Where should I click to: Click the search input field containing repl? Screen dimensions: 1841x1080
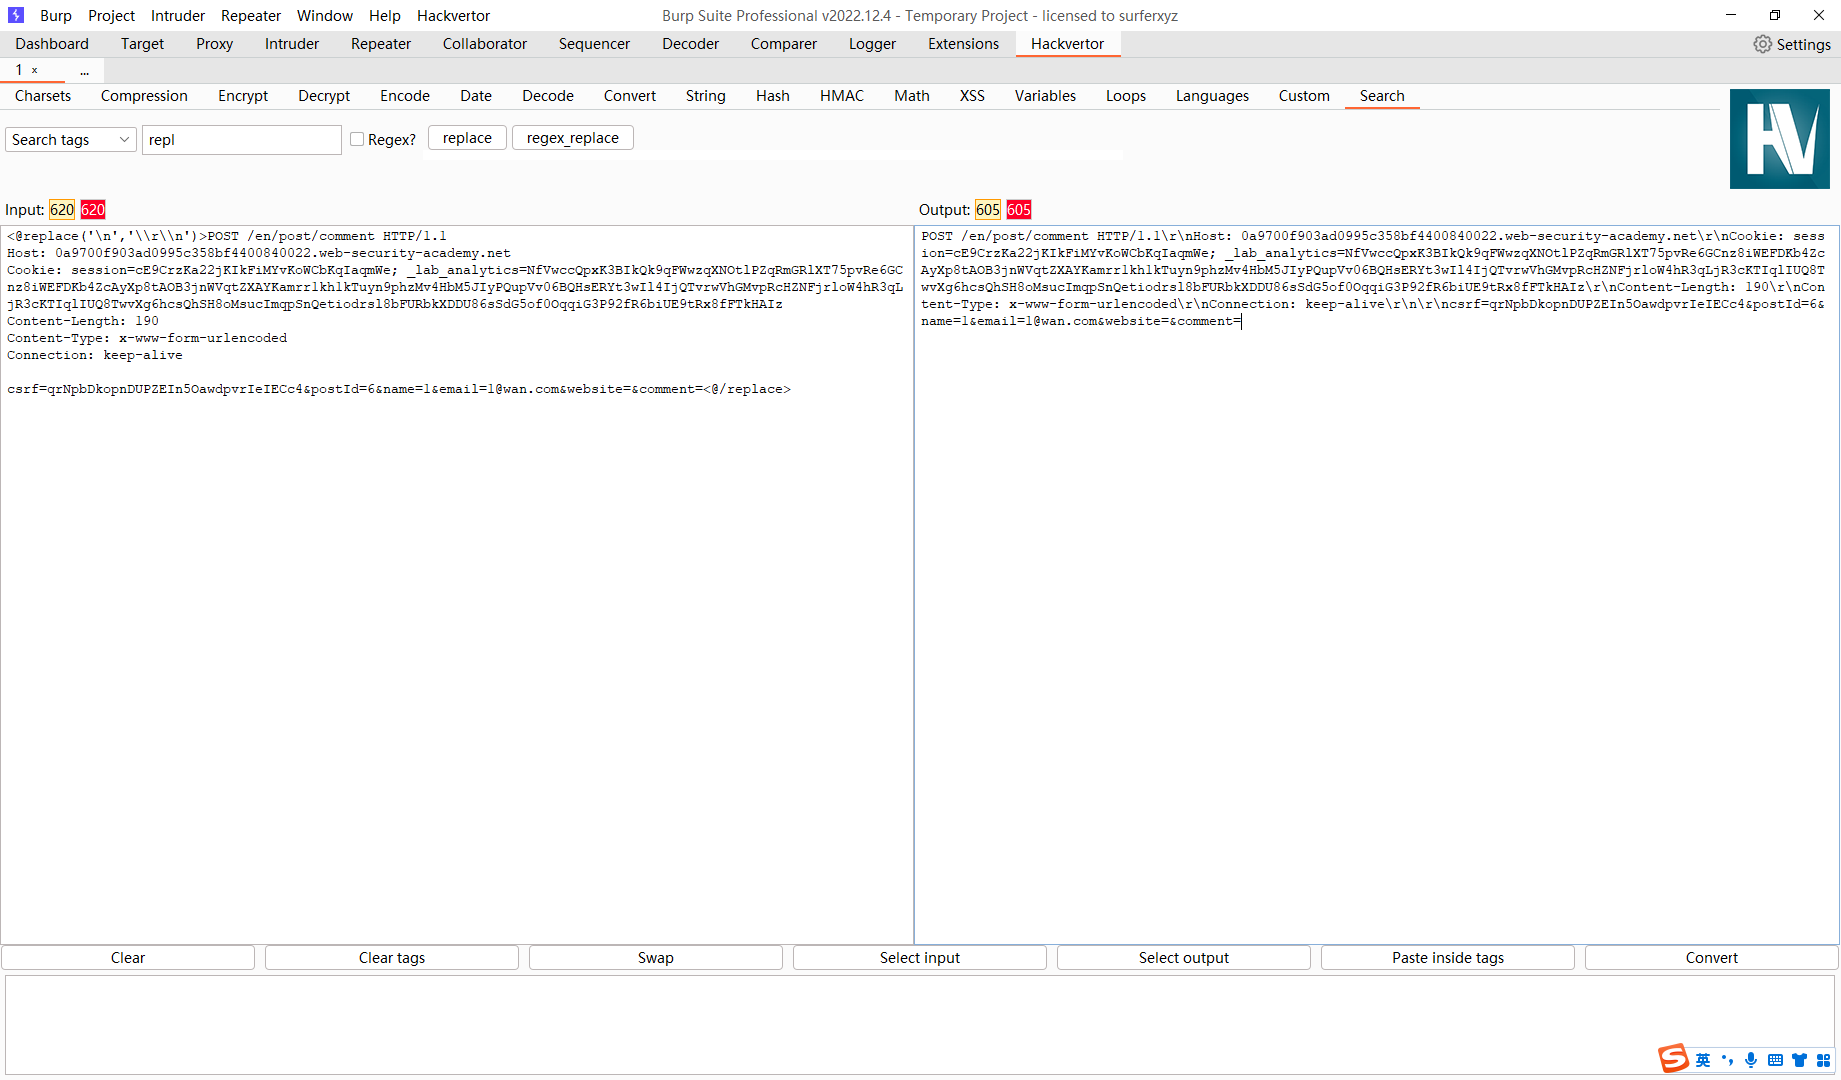[x=242, y=139]
